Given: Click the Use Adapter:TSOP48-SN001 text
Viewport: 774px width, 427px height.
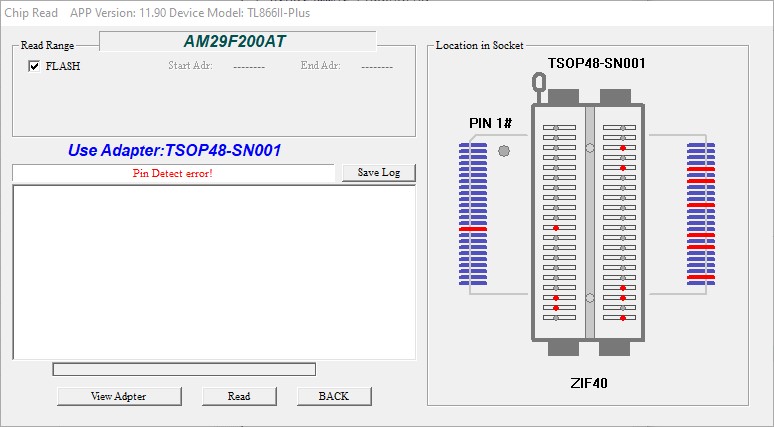Looking at the screenshot, I should tap(174, 150).
